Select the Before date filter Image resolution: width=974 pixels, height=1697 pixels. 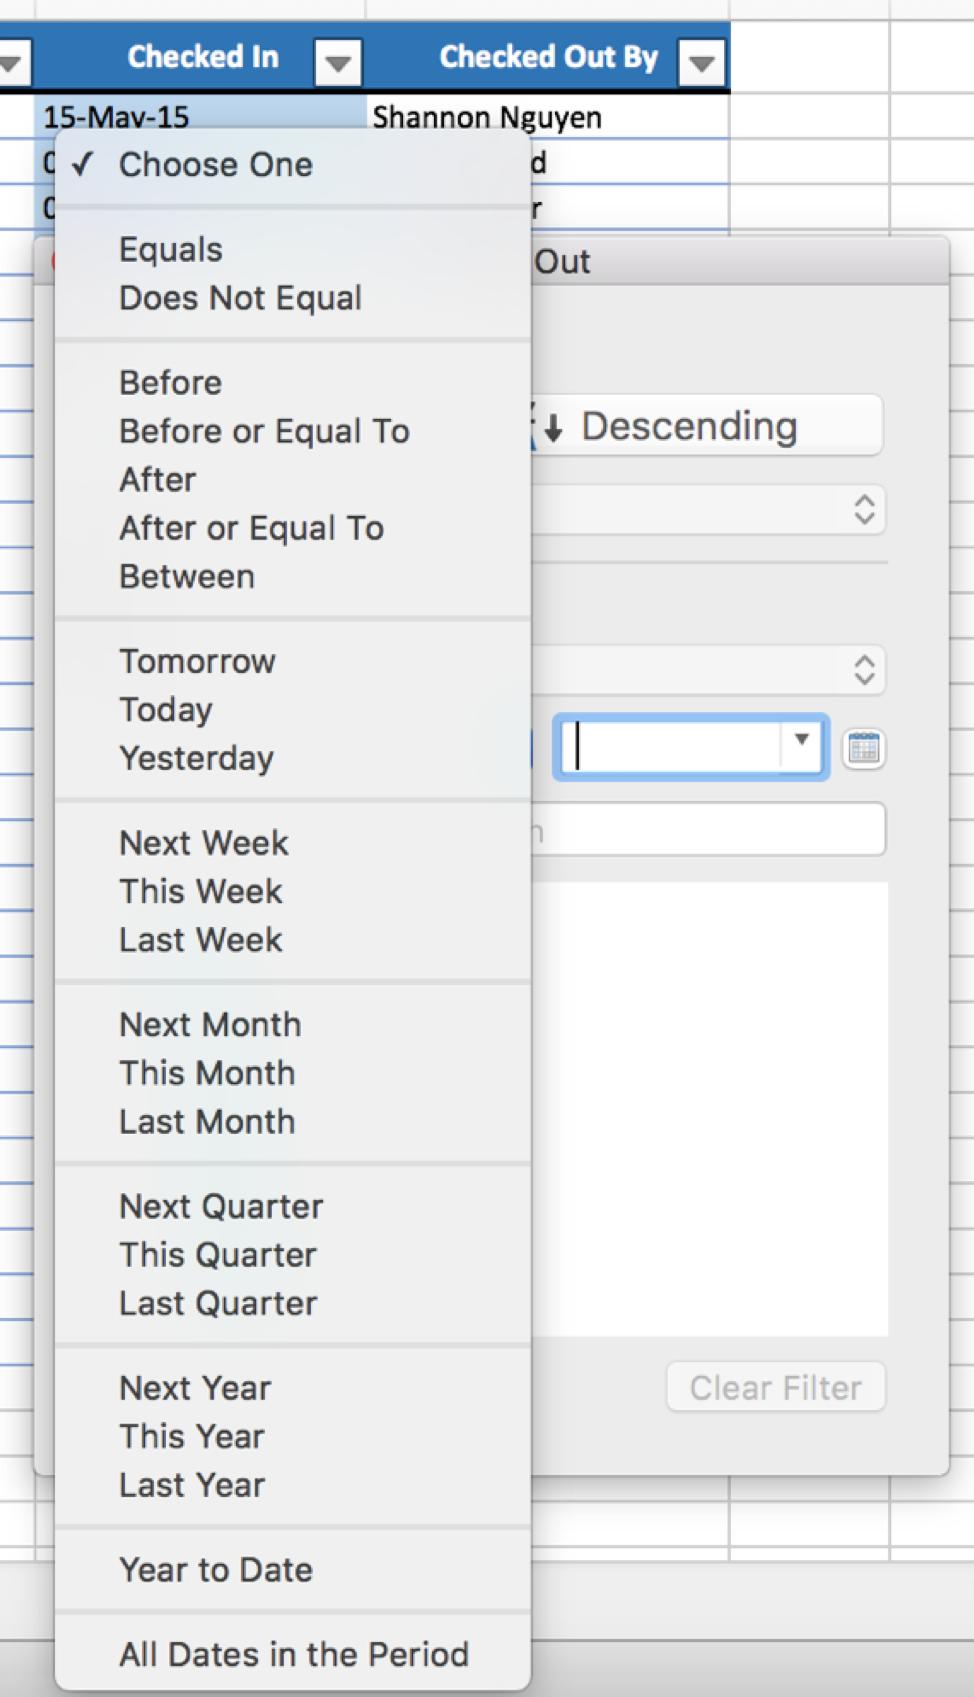(171, 383)
